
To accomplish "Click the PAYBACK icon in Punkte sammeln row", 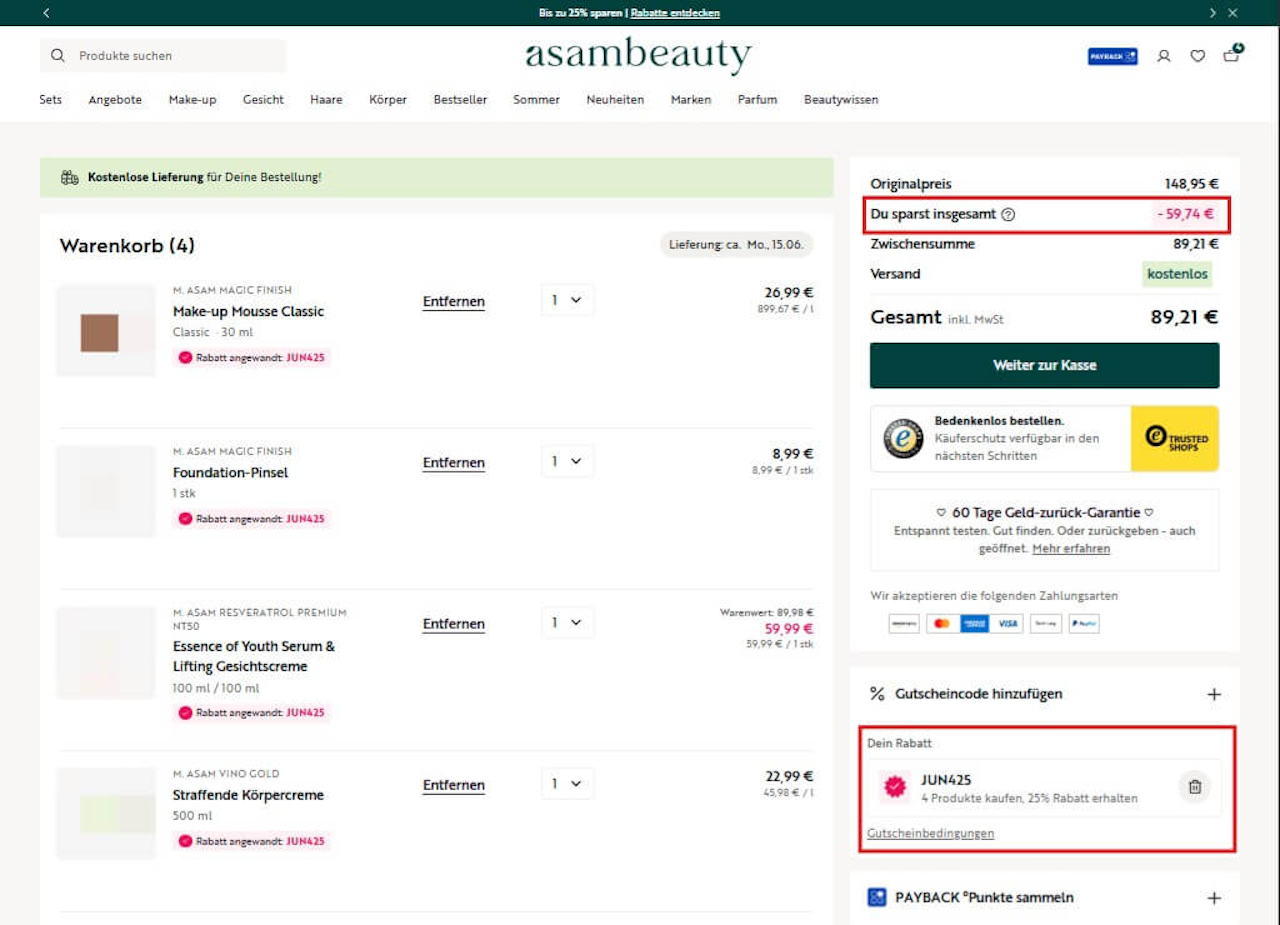I will click(877, 897).
